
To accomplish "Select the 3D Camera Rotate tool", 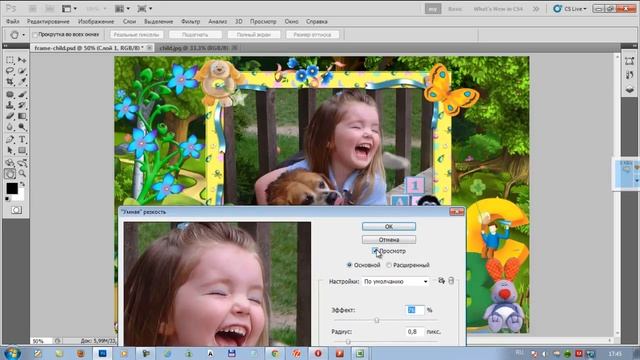I will coord(22,163).
